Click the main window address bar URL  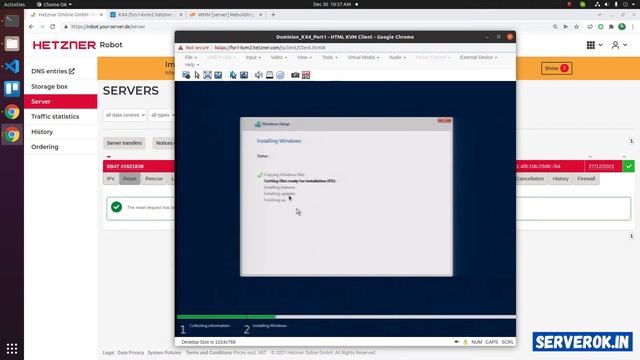click(x=108, y=27)
